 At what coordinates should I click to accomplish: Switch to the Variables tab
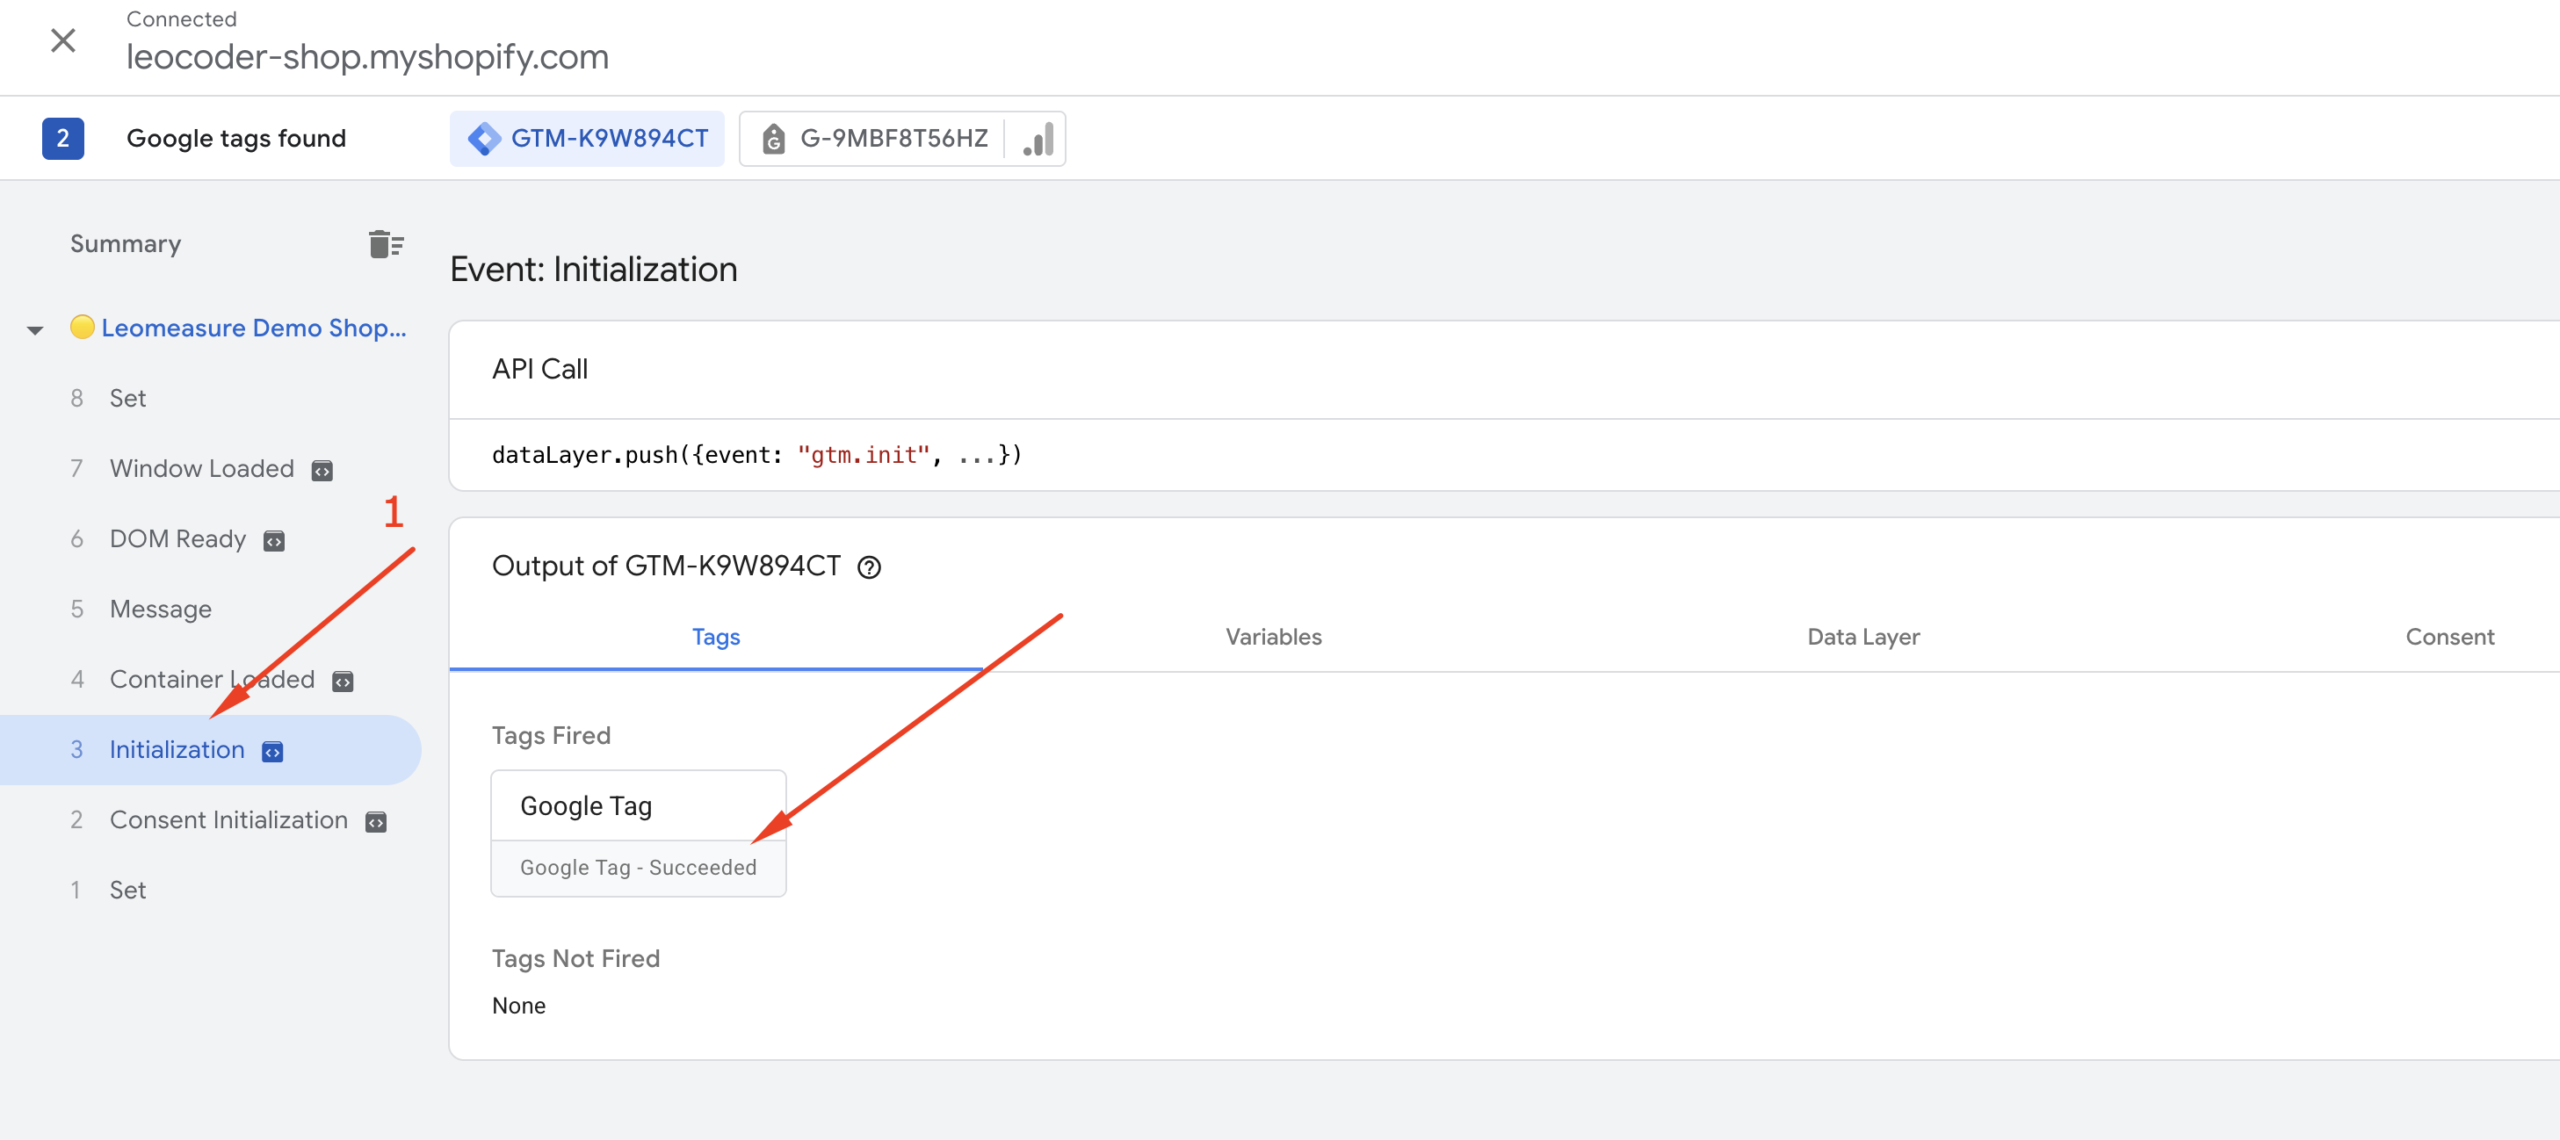click(x=1273, y=637)
